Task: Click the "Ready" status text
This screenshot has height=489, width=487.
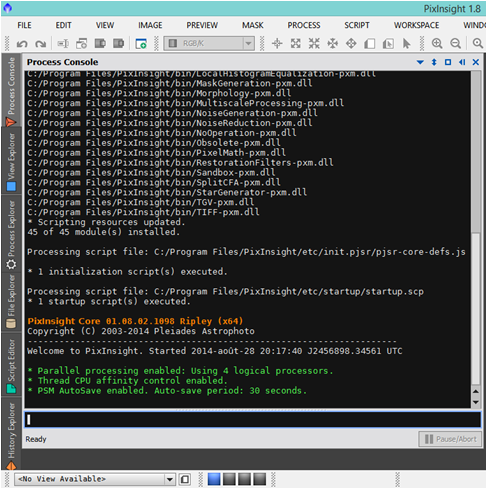Action: (x=36, y=439)
